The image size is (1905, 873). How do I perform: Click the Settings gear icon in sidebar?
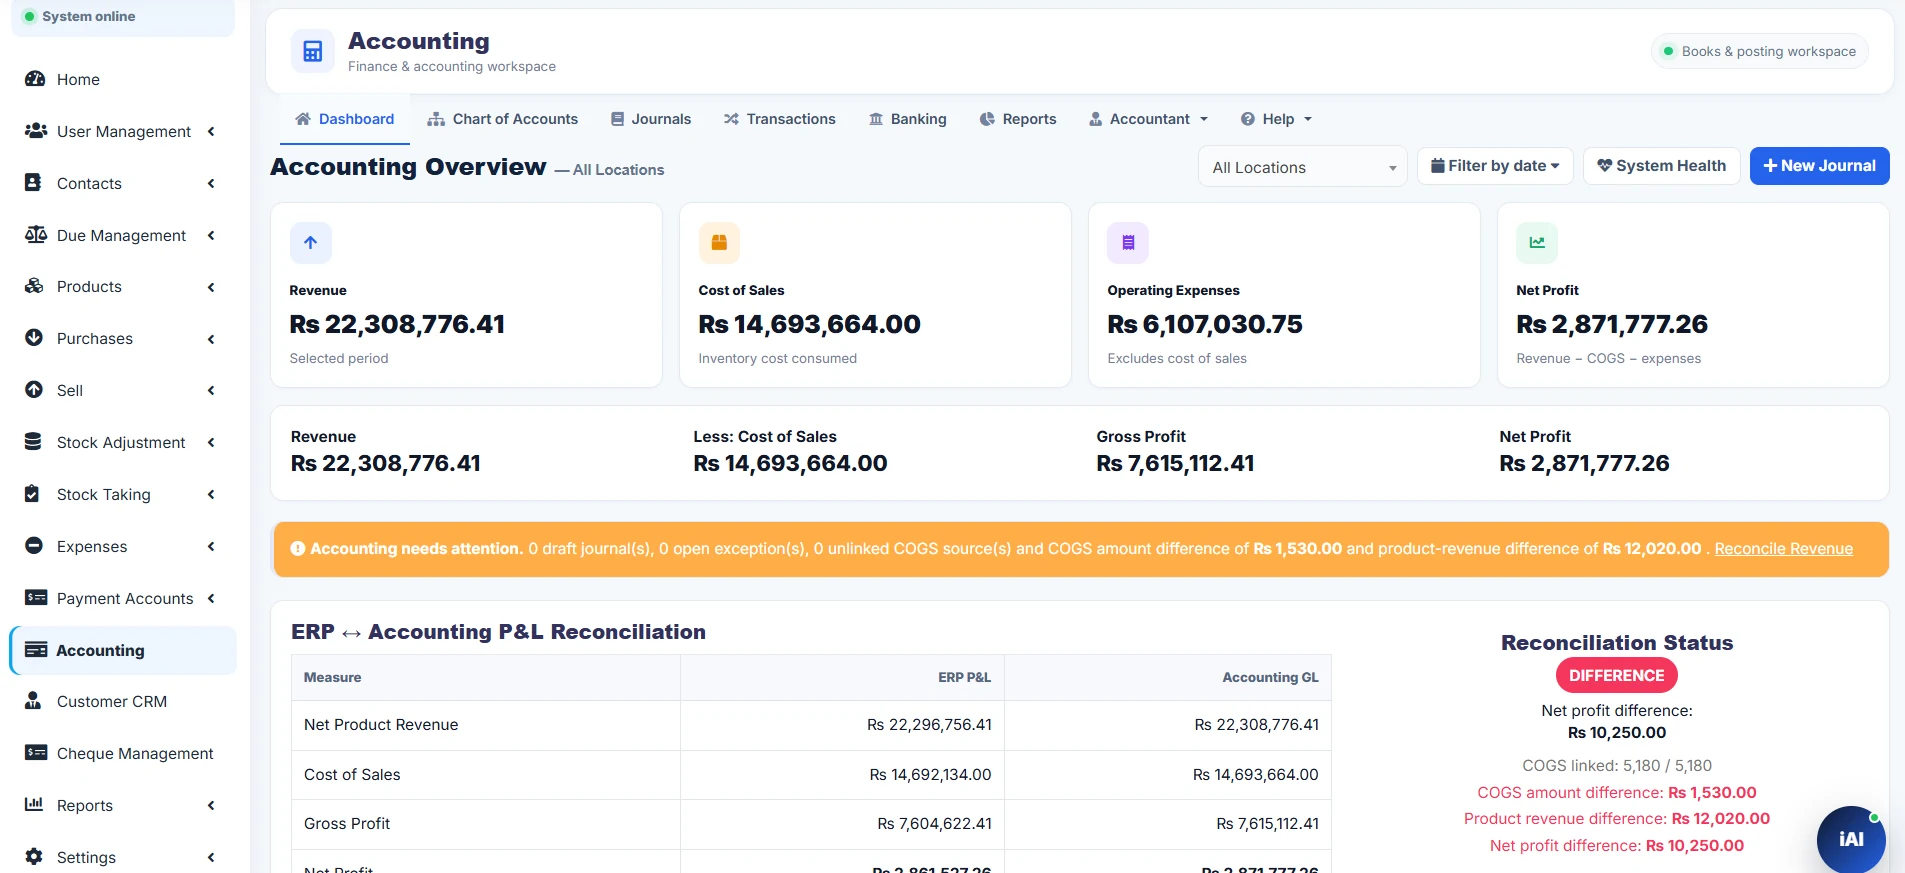point(34,857)
